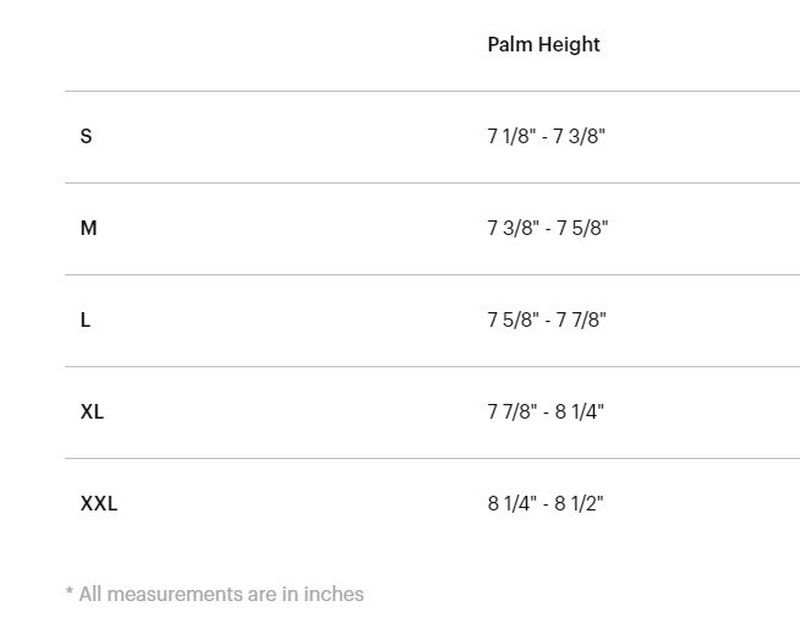Select the S size label
The width and height of the screenshot is (800, 639).
coord(86,136)
